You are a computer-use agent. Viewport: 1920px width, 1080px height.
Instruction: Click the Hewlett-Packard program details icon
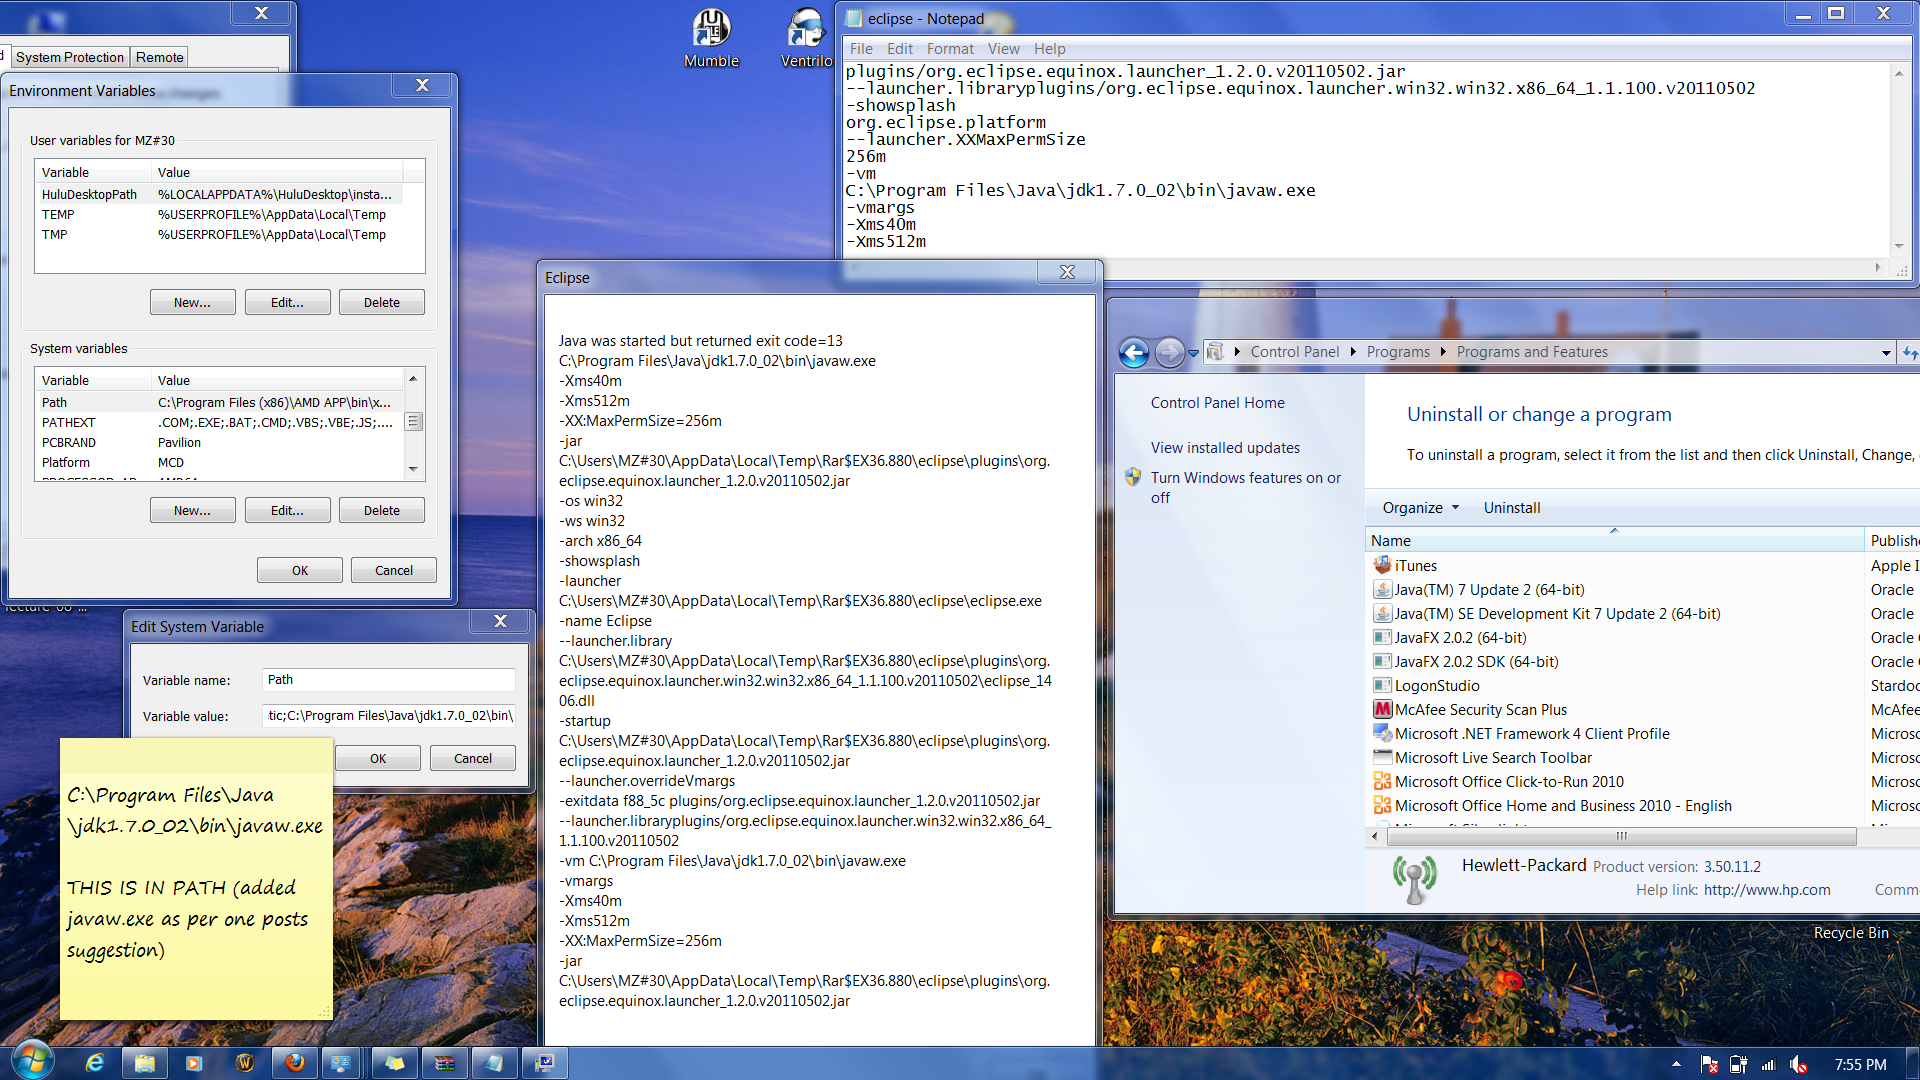pos(1414,878)
